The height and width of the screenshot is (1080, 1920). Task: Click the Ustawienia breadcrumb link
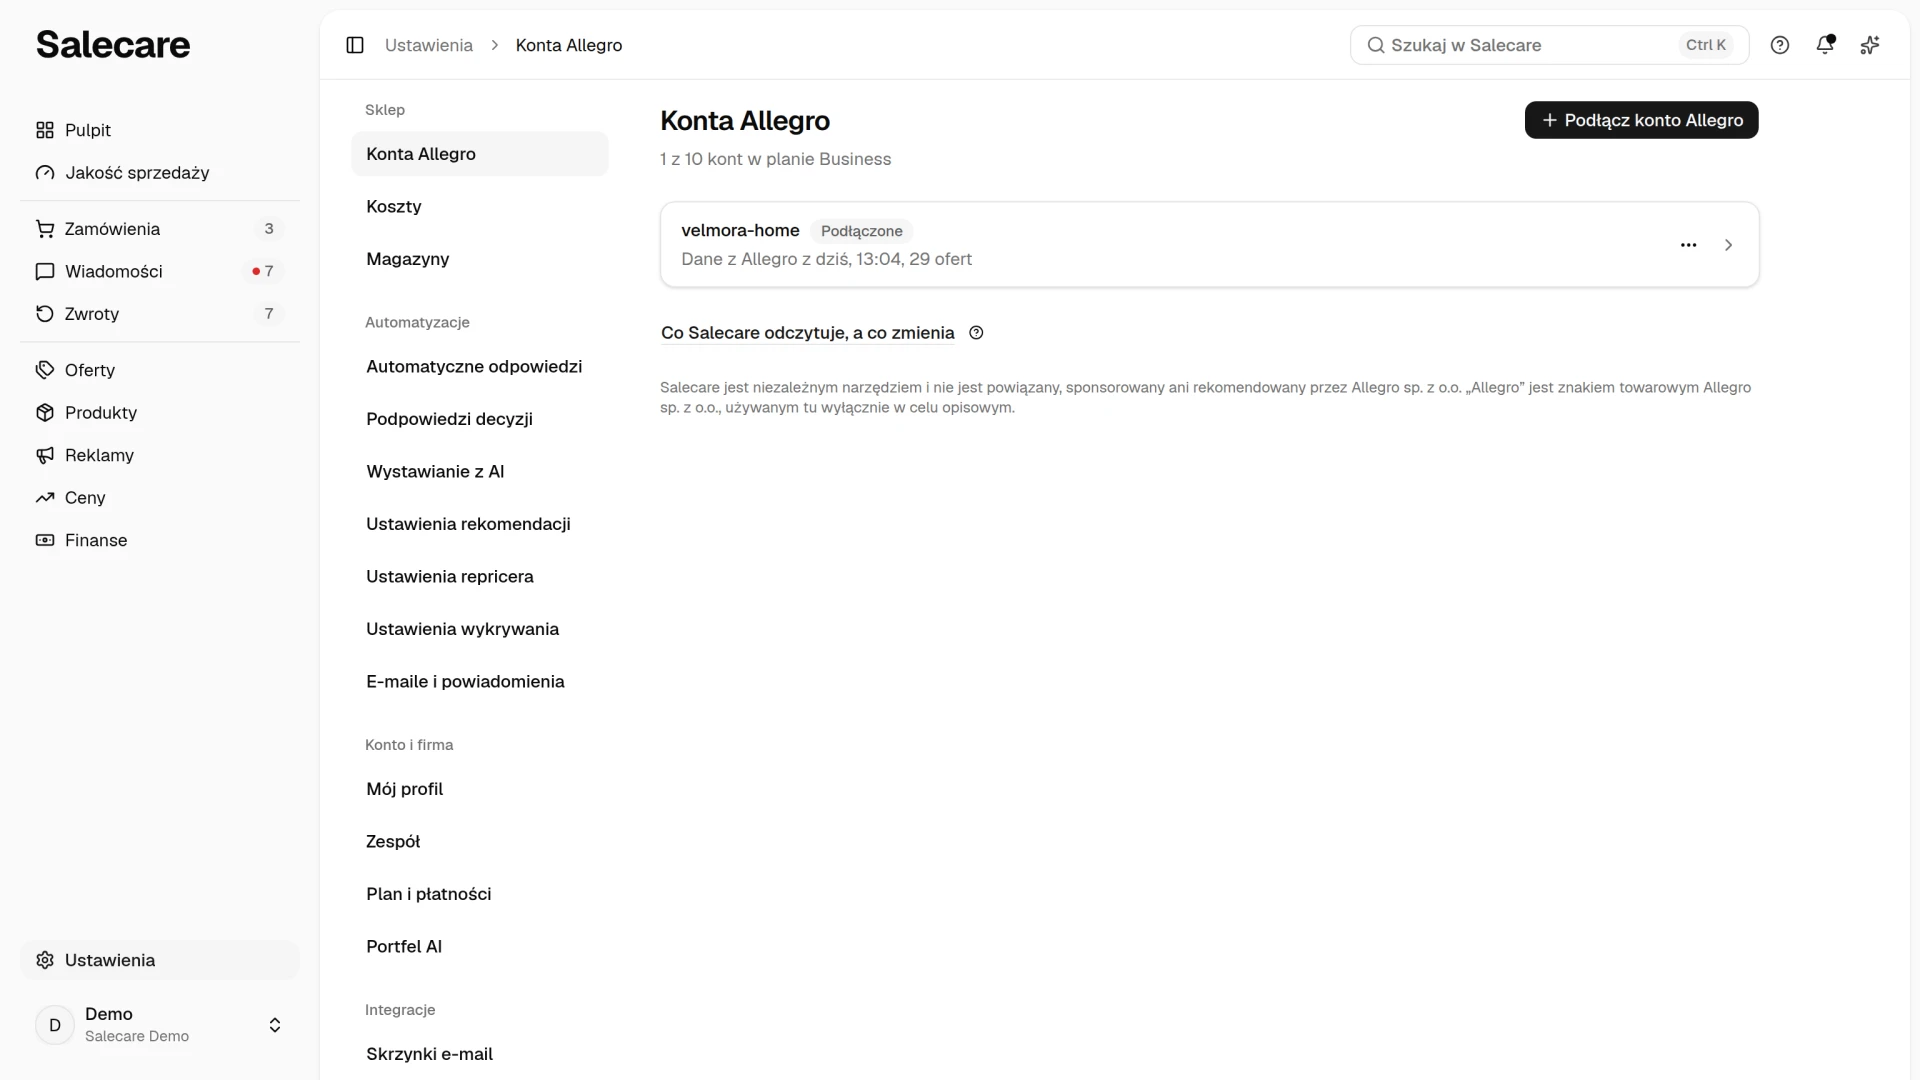click(429, 45)
